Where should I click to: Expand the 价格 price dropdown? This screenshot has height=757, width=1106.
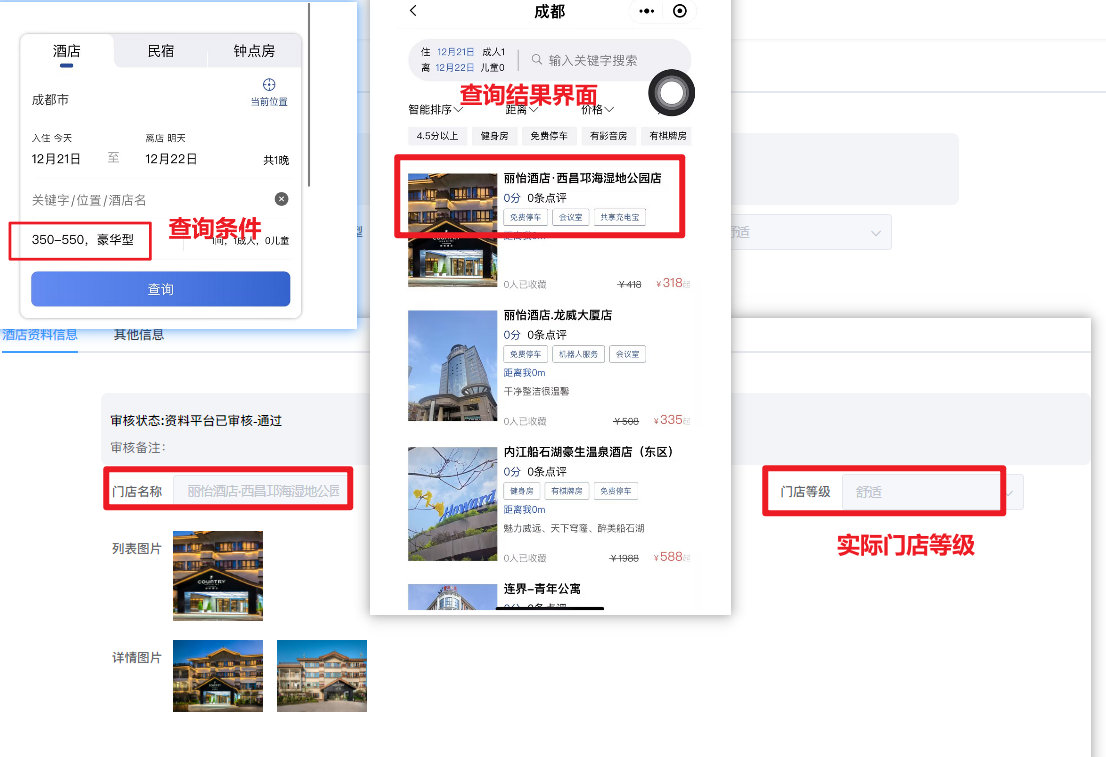597,109
